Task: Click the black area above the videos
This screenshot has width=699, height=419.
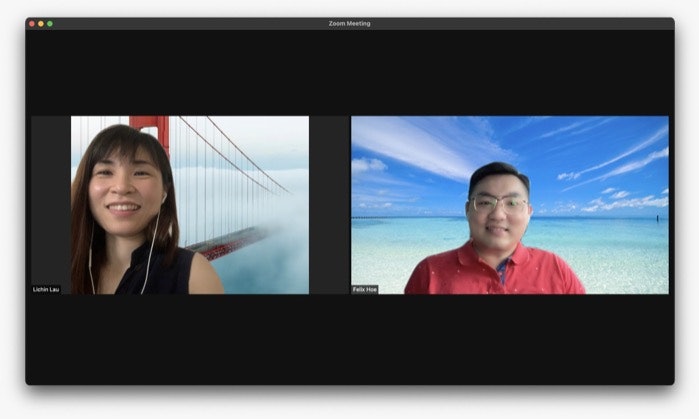Action: coord(349,70)
